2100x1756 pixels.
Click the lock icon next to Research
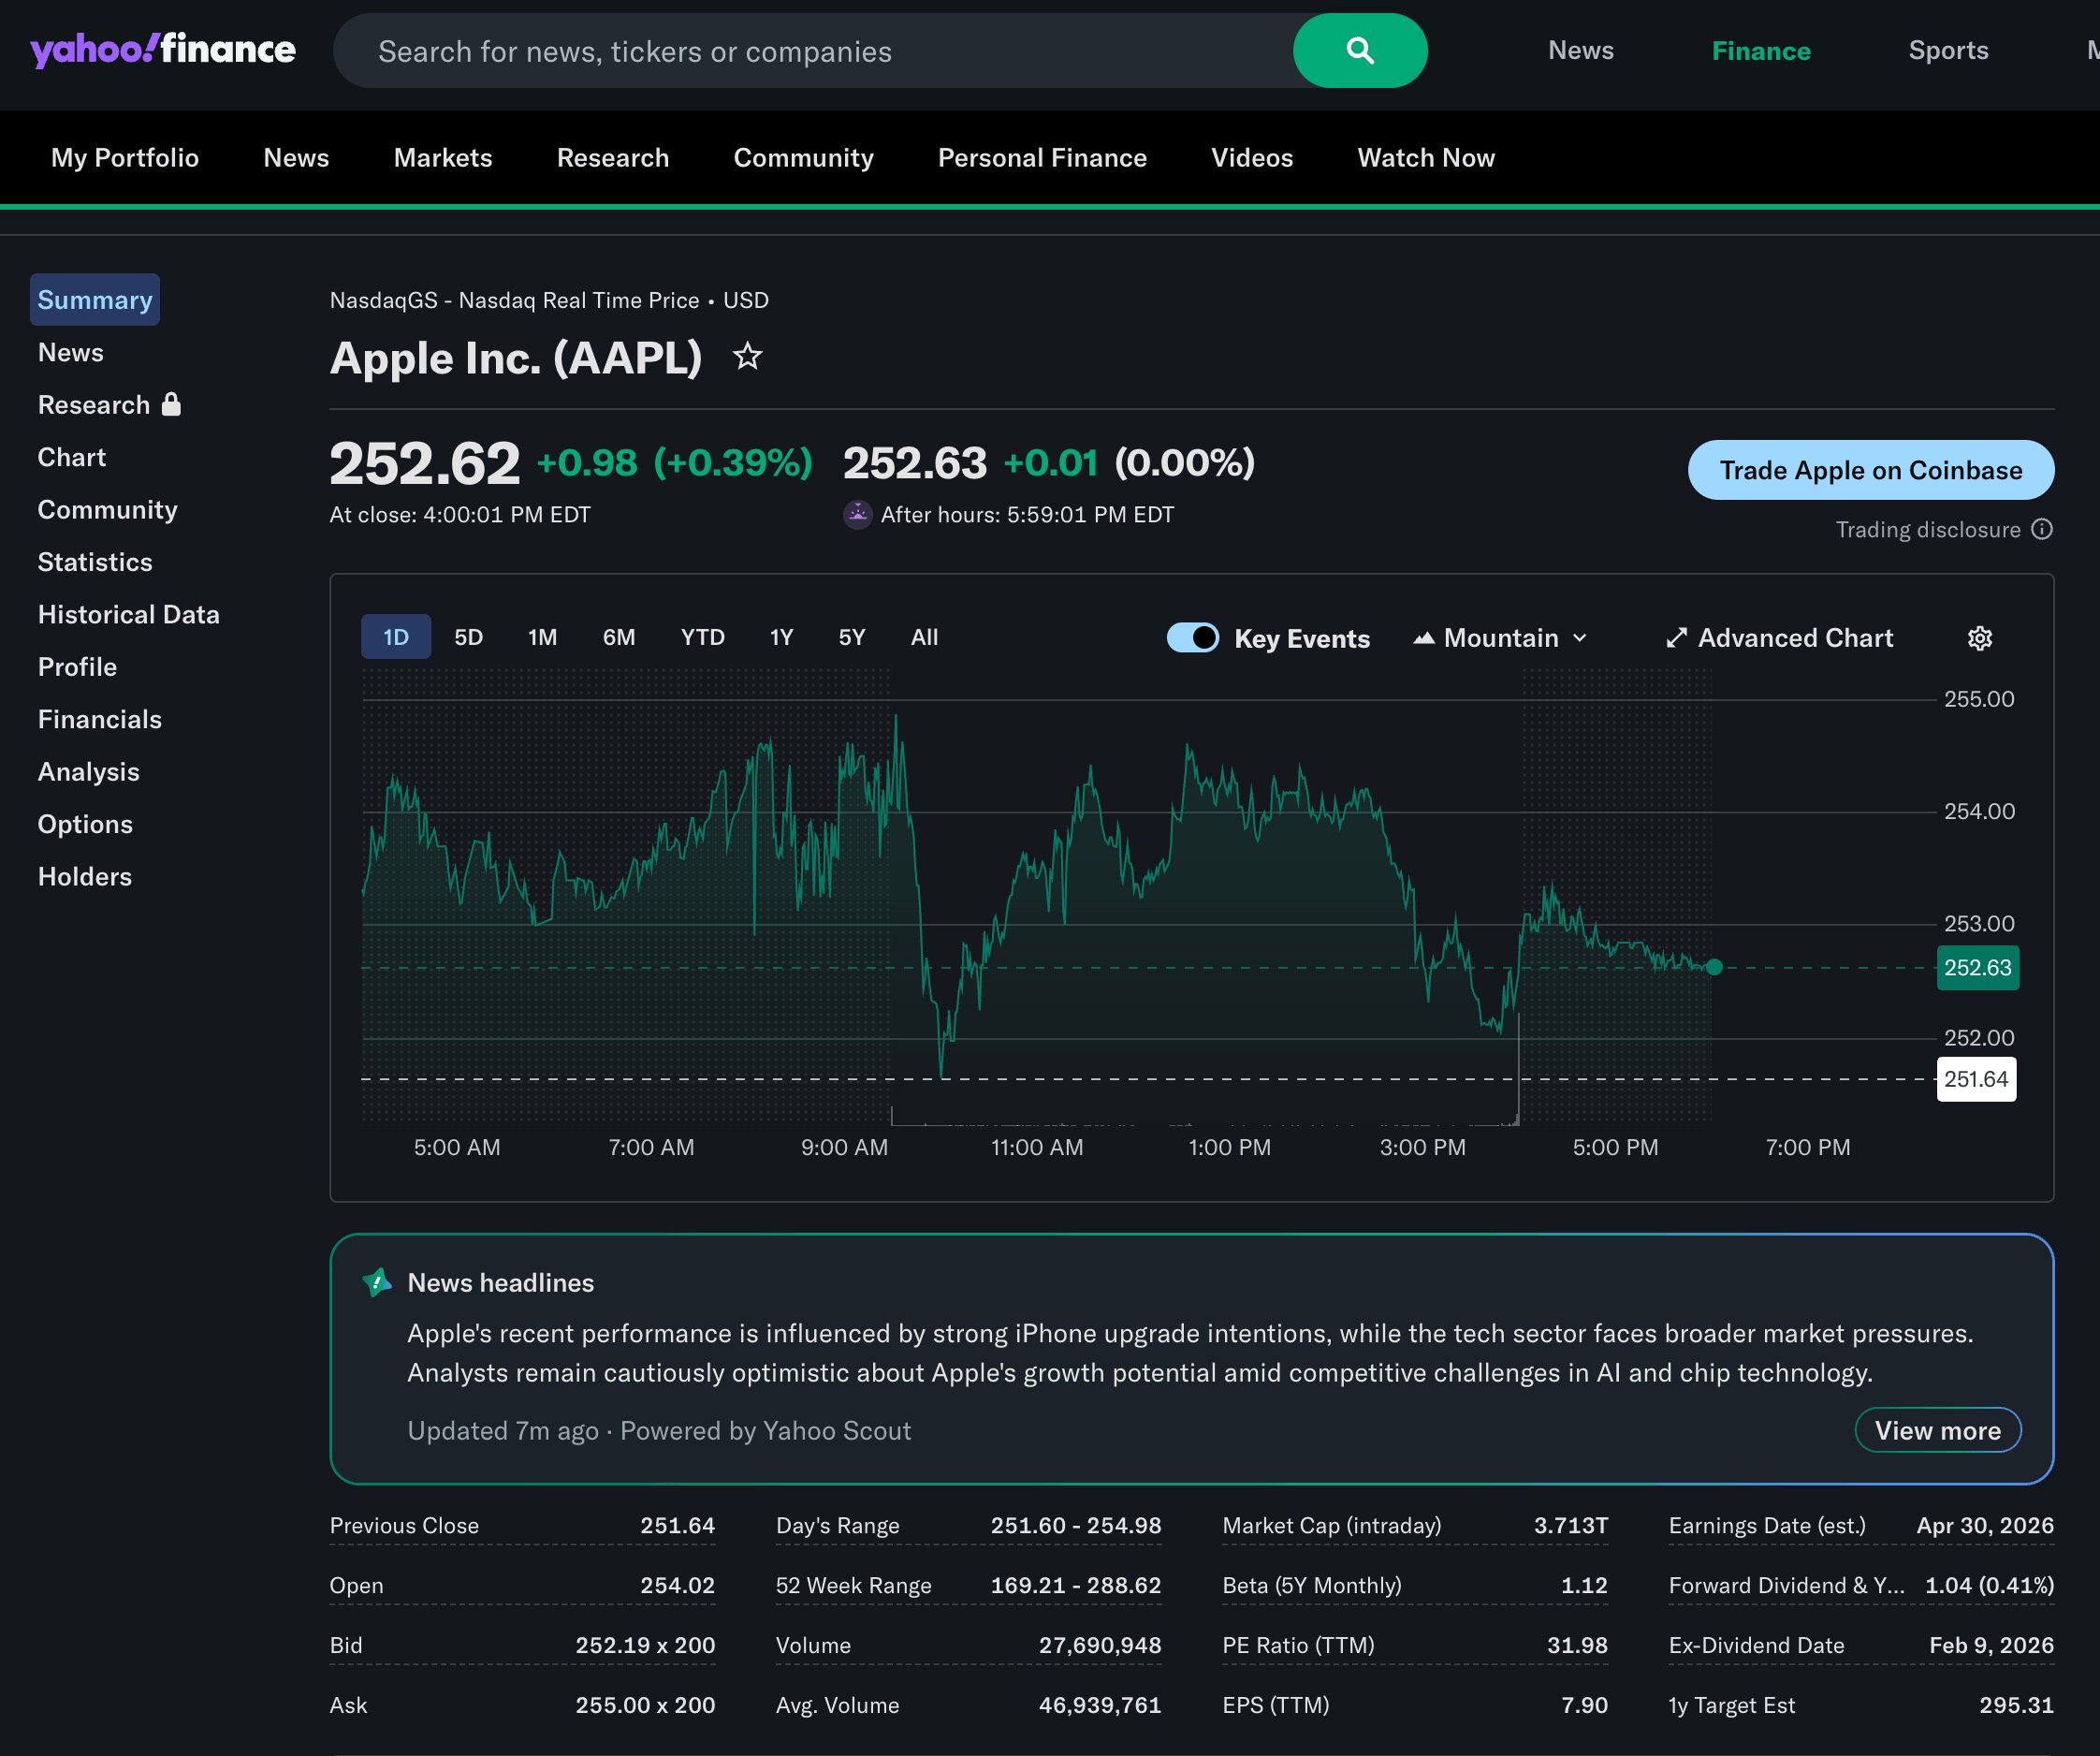click(x=171, y=404)
